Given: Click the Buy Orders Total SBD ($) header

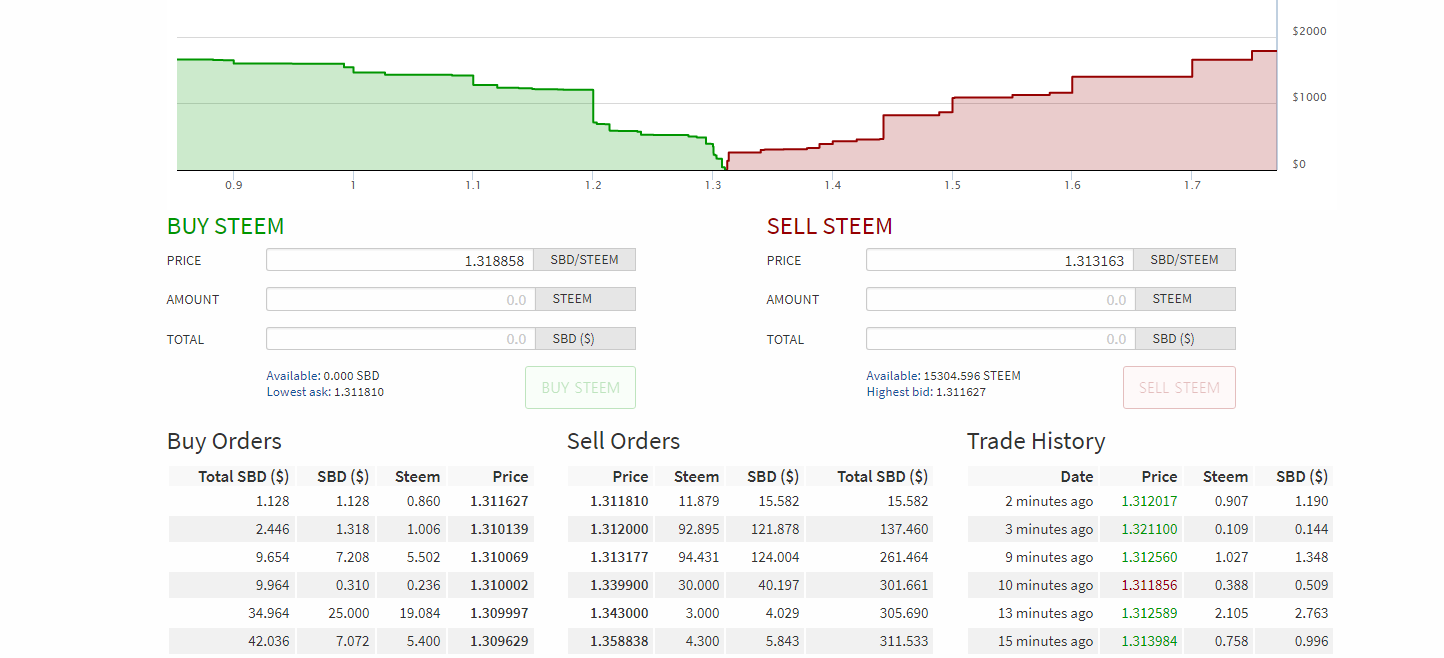Looking at the screenshot, I should [243, 476].
